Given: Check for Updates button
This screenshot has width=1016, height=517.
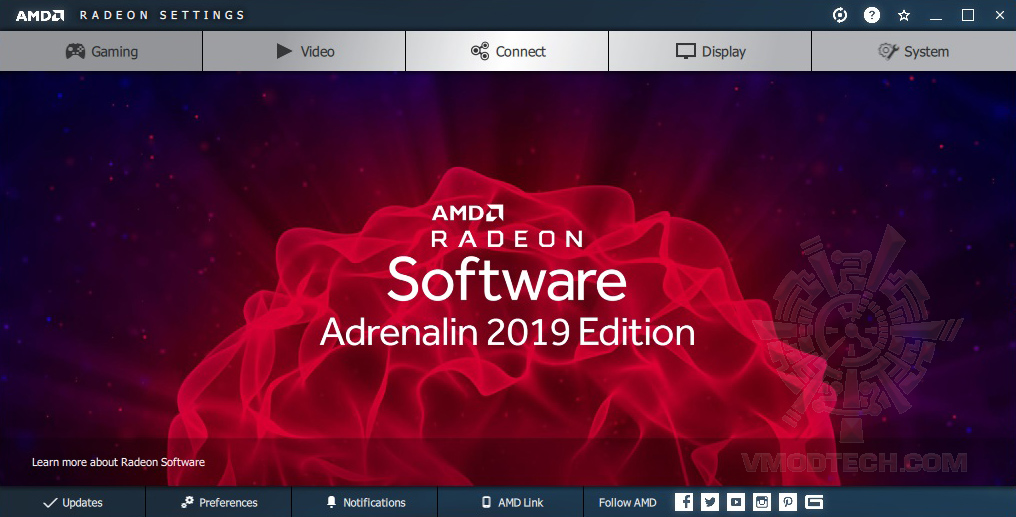Looking at the screenshot, I should pyautogui.click(x=73, y=502).
